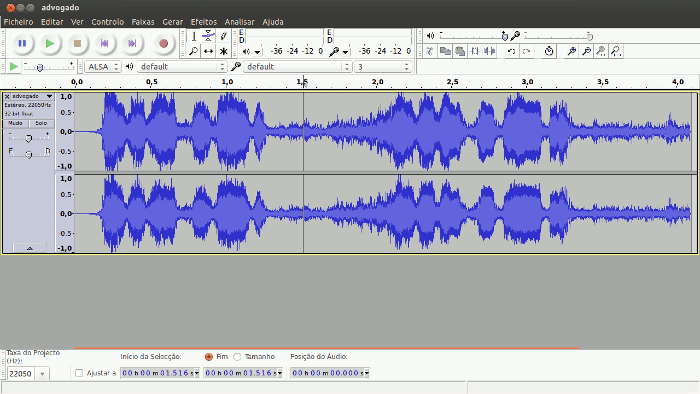
Task: Click the input volume slider handle
Action: tap(590, 36)
